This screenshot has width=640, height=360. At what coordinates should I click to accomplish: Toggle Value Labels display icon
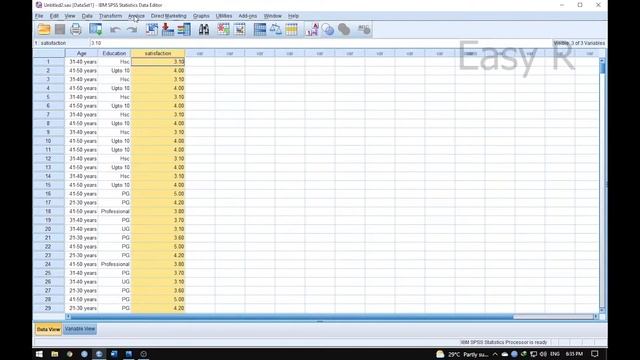coord(312,29)
